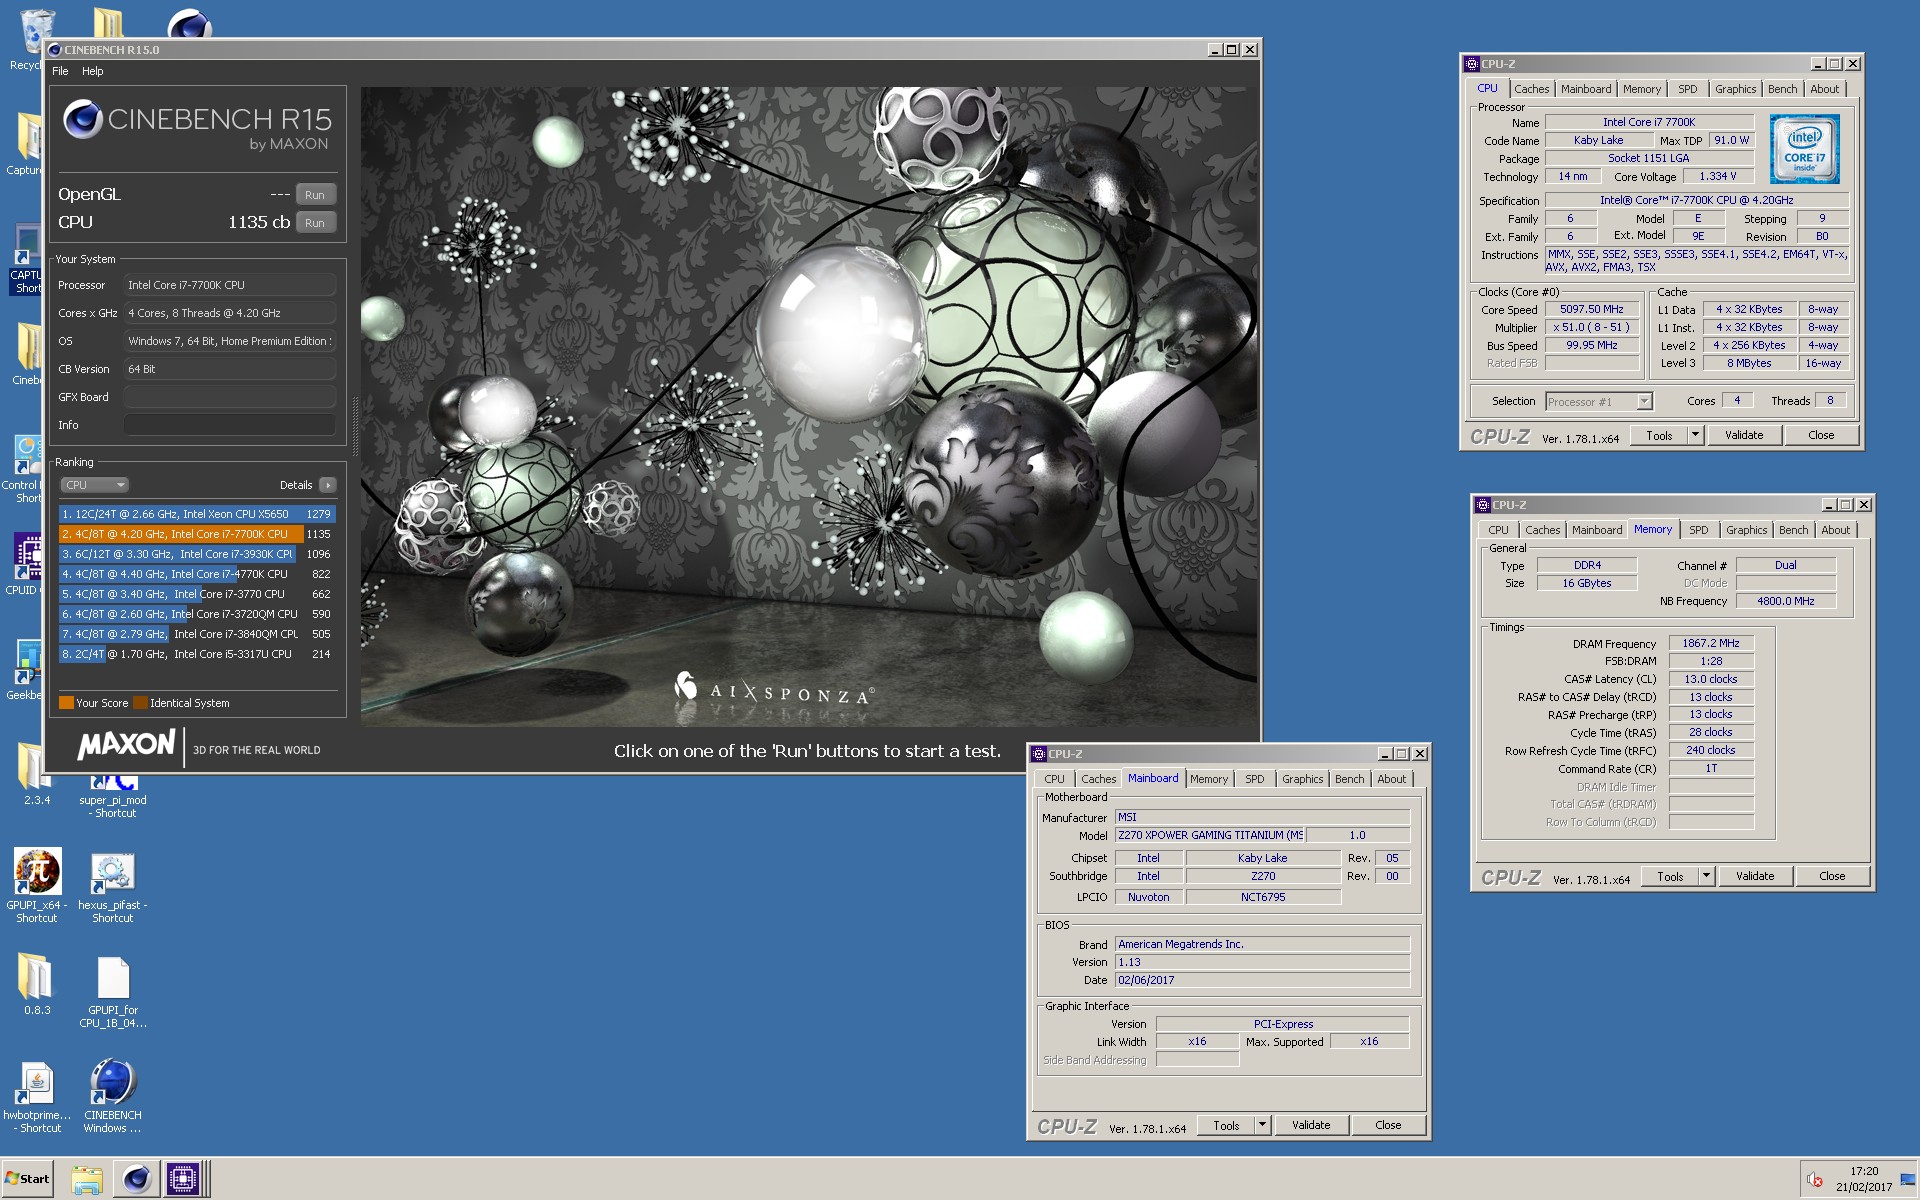Run the CPU benchmark test
Screen dimensions: 1920x1200
(x=315, y=223)
